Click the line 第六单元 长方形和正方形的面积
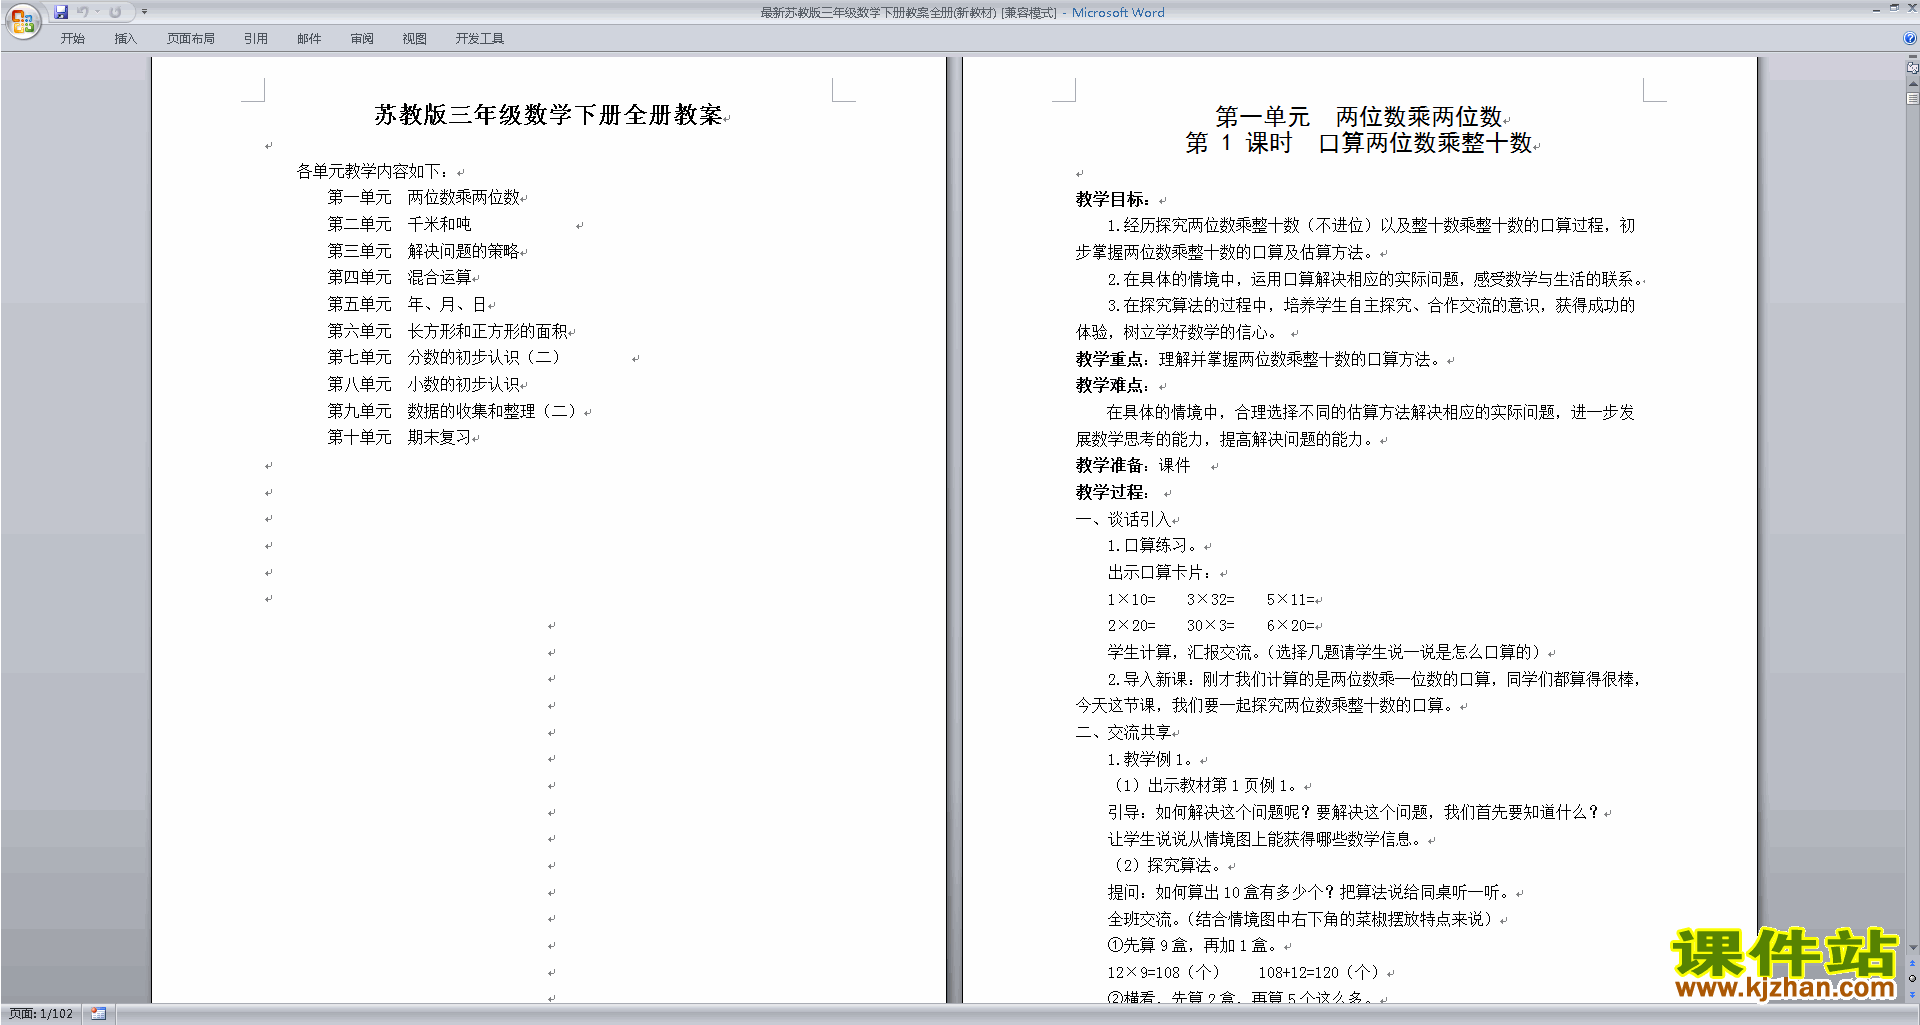Image resolution: width=1920 pixels, height=1025 pixels. pos(448,331)
